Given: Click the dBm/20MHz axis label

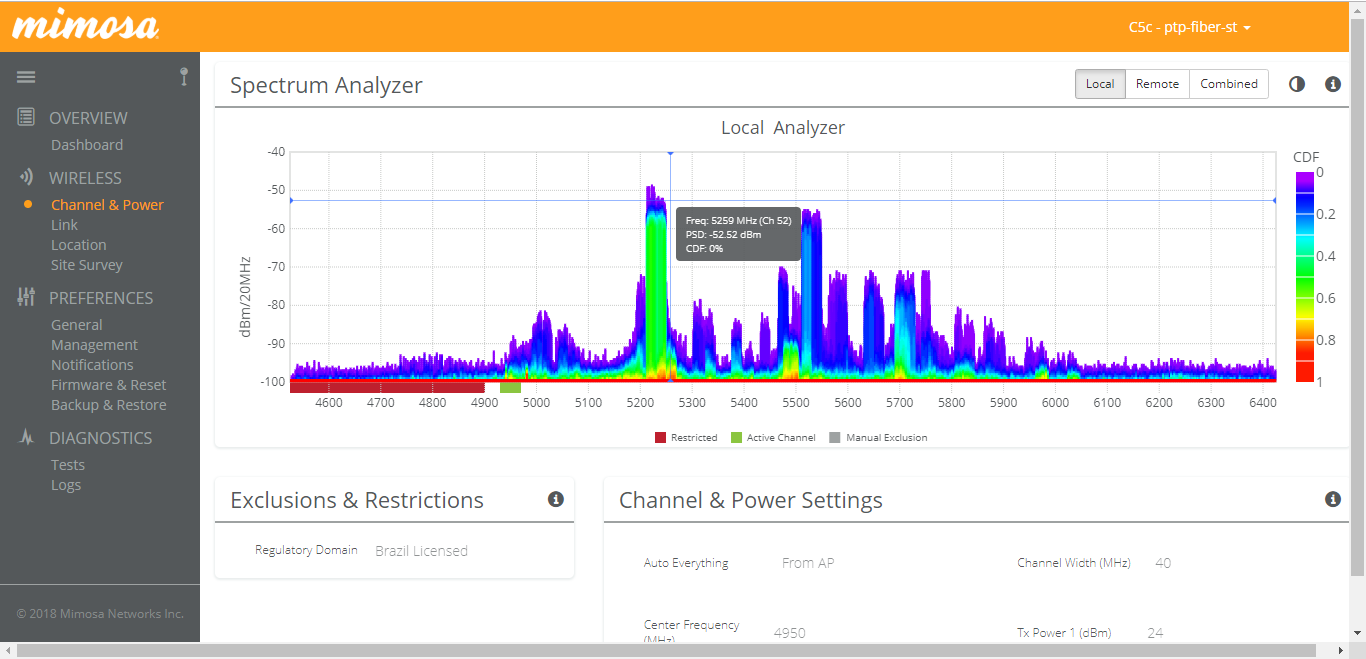Looking at the screenshot, I should point(245,296).
